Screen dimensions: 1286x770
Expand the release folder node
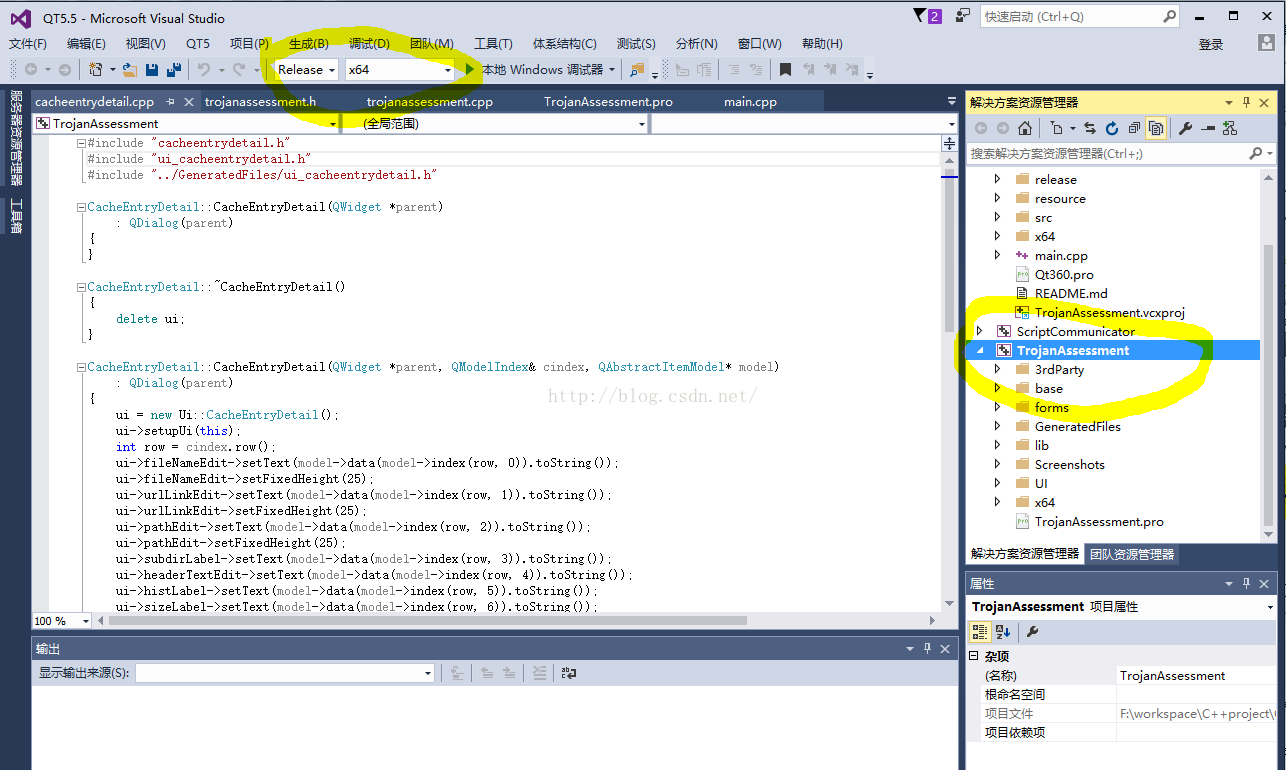pos(997,179)
